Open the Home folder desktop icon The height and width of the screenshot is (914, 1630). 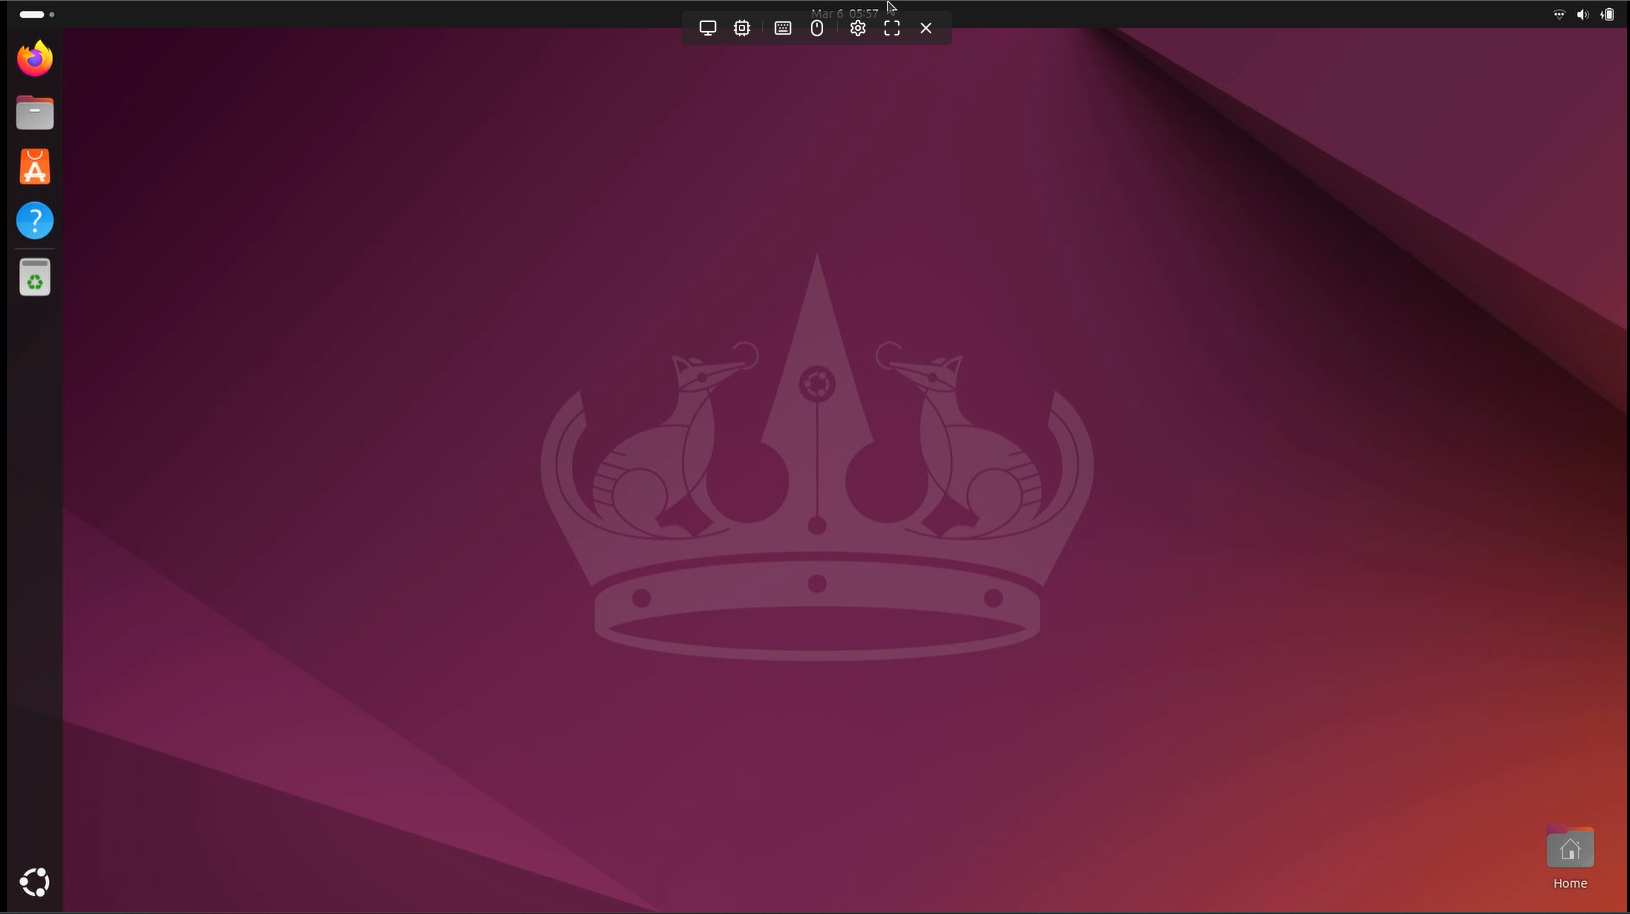(x=1570, y=858)
